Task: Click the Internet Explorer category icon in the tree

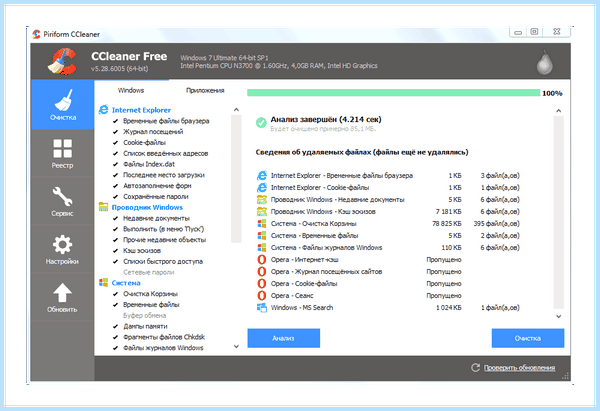Action: tap(103, 110)
